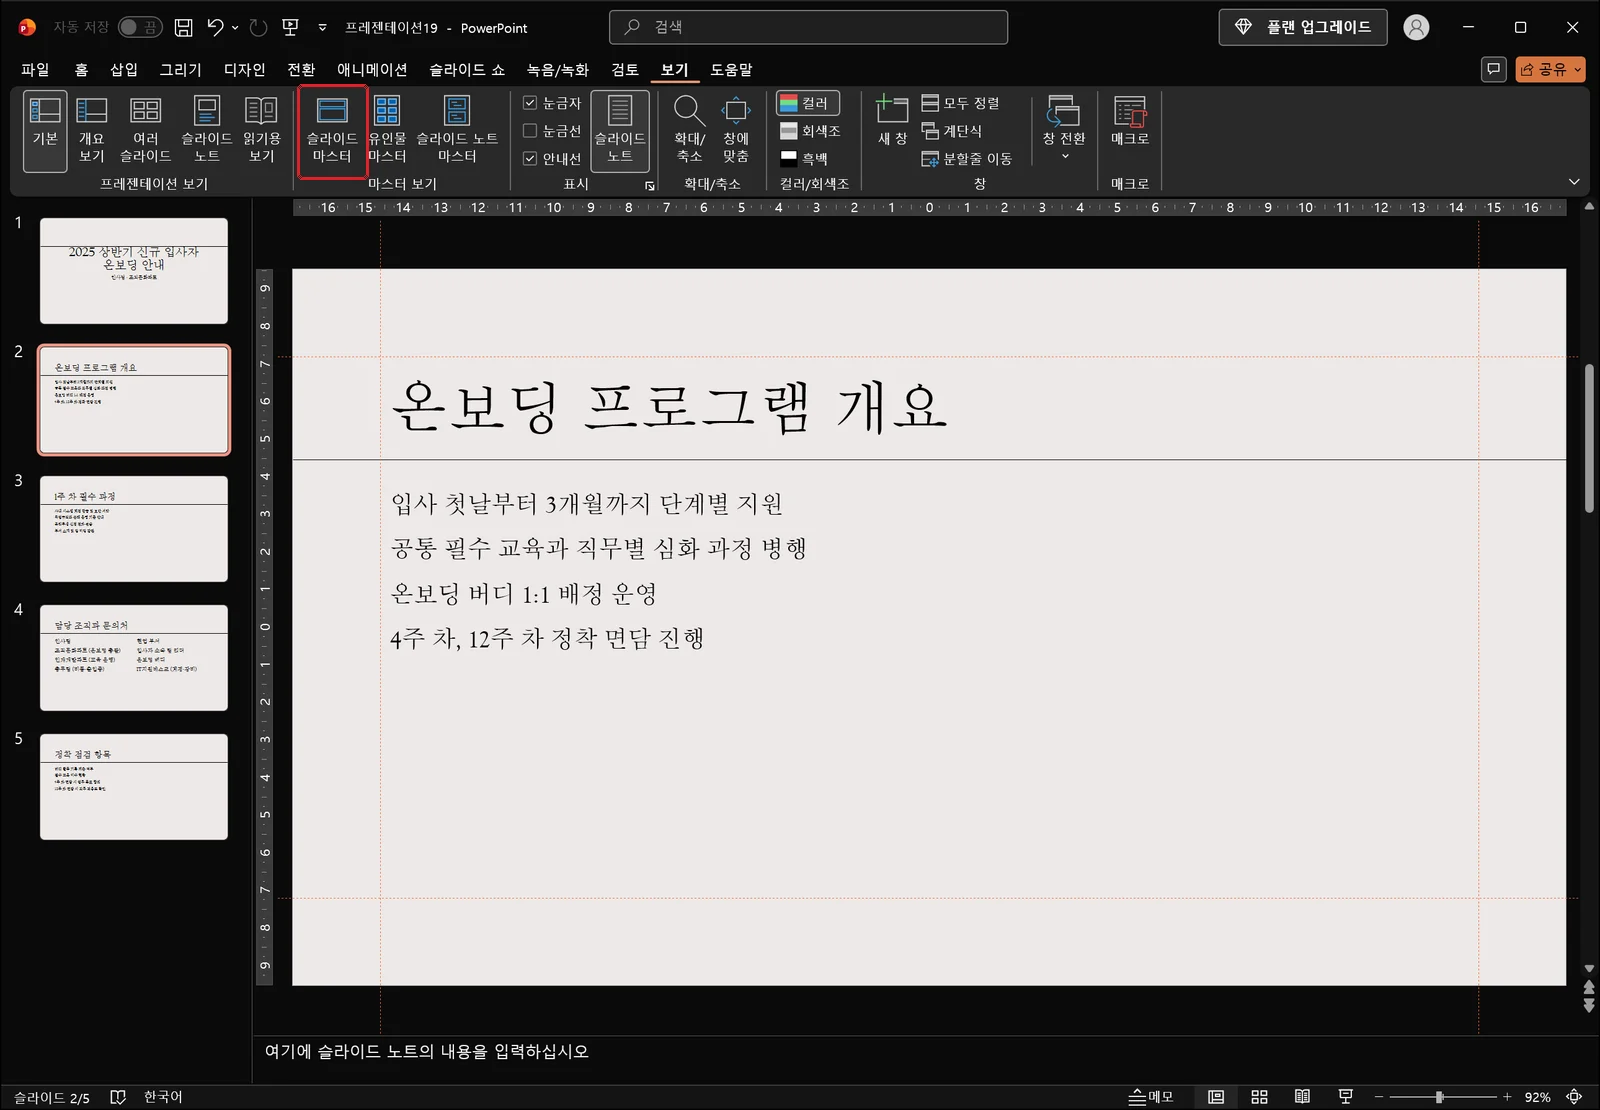Click spell check icon in status bar
Image resolution: width=1600 pixels, height=1110 pixels.
pos(118,1097)
